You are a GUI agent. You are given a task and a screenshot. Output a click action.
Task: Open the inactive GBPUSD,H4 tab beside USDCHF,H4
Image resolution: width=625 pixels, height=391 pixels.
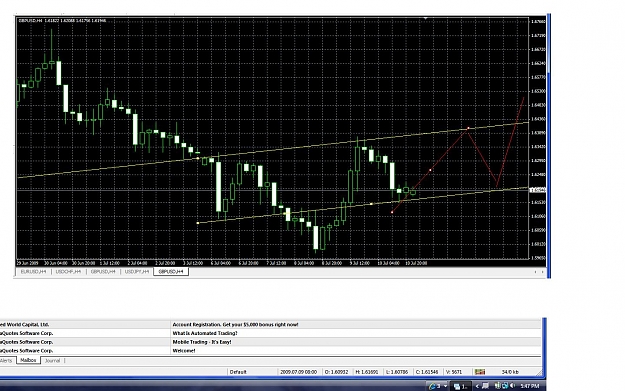[103, 271]
